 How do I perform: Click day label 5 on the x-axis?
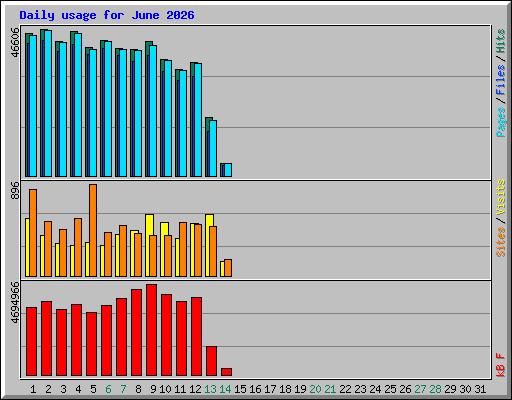click(x=93, y=389)
